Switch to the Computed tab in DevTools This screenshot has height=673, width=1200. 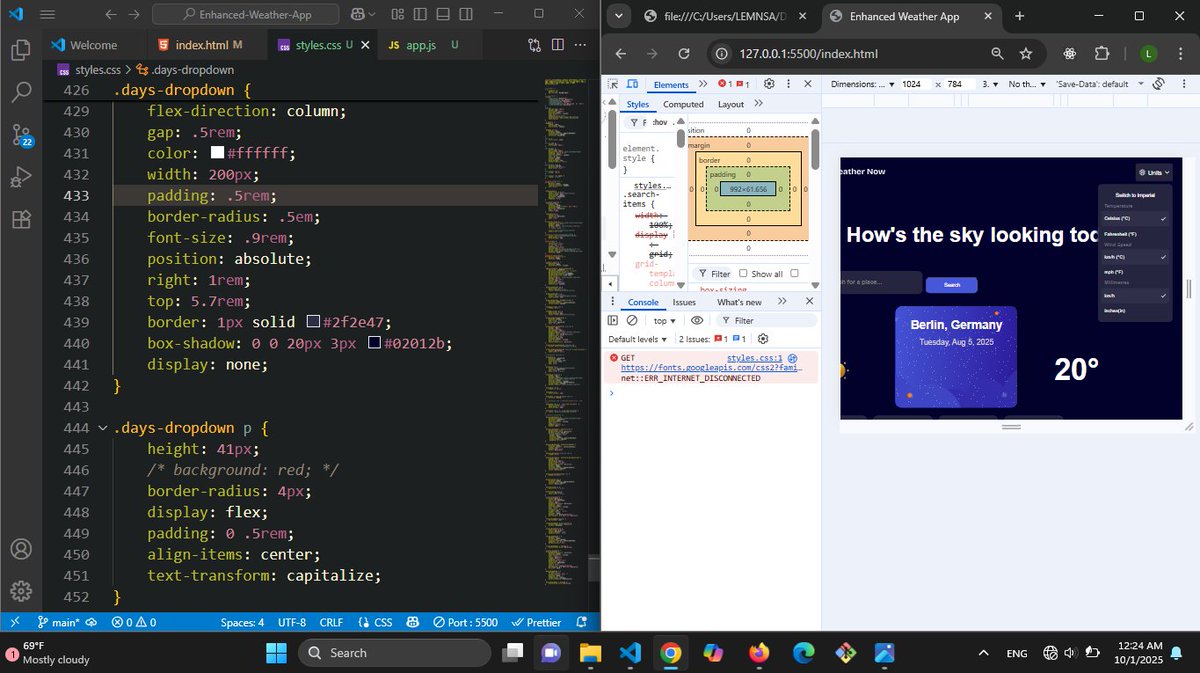684,103
